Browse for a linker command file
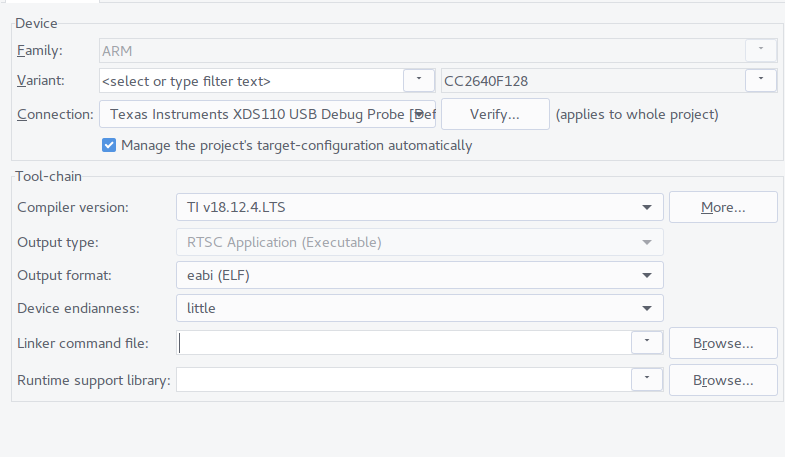The image size is (785, 457). (x=722, y=343)
